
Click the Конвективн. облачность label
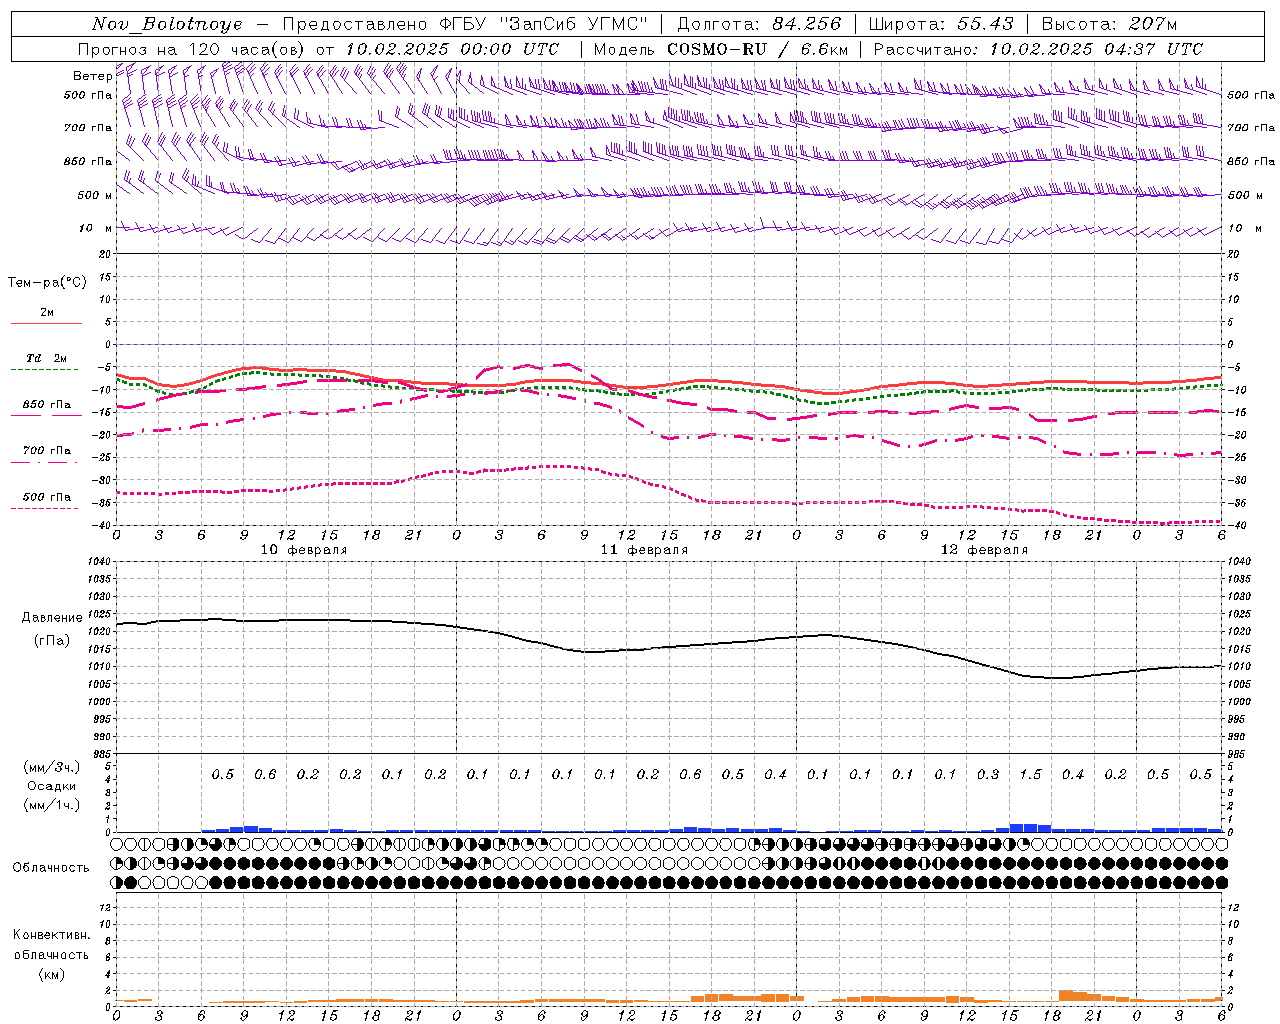52,945
